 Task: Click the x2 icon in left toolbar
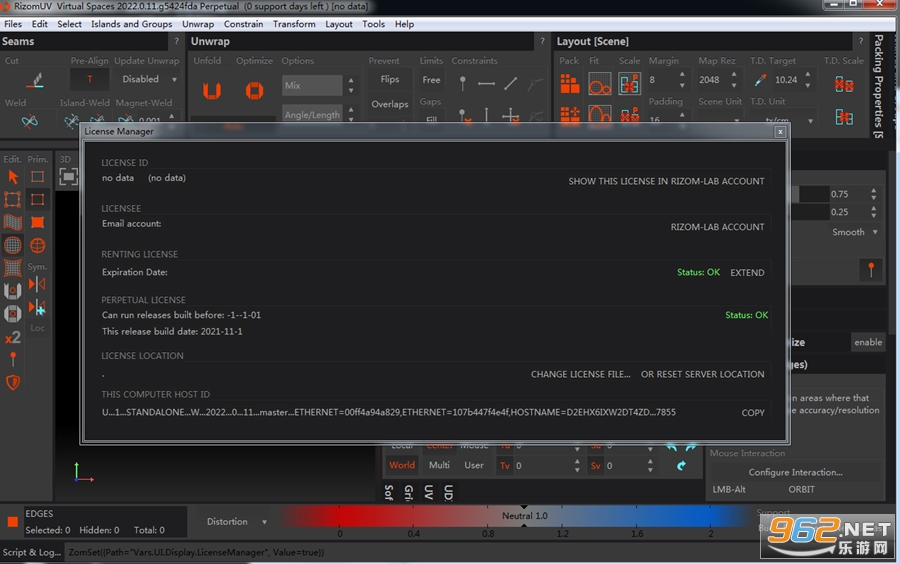13,337
